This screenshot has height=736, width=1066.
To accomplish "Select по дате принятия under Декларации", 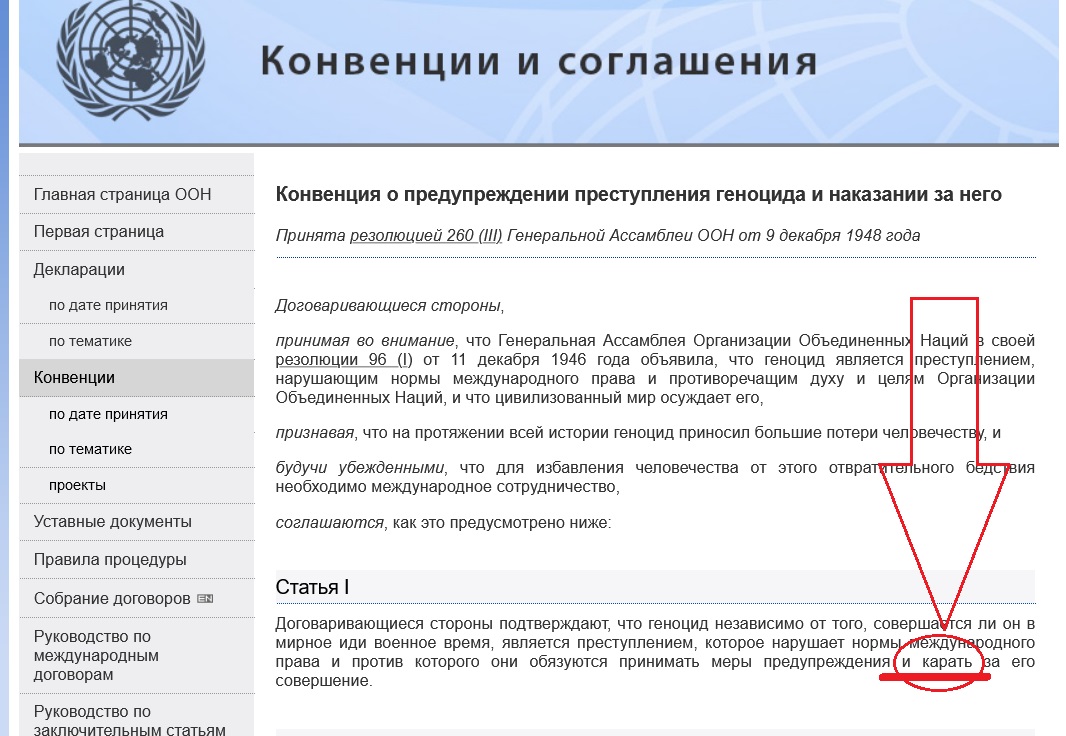I will tap(108, 305).
